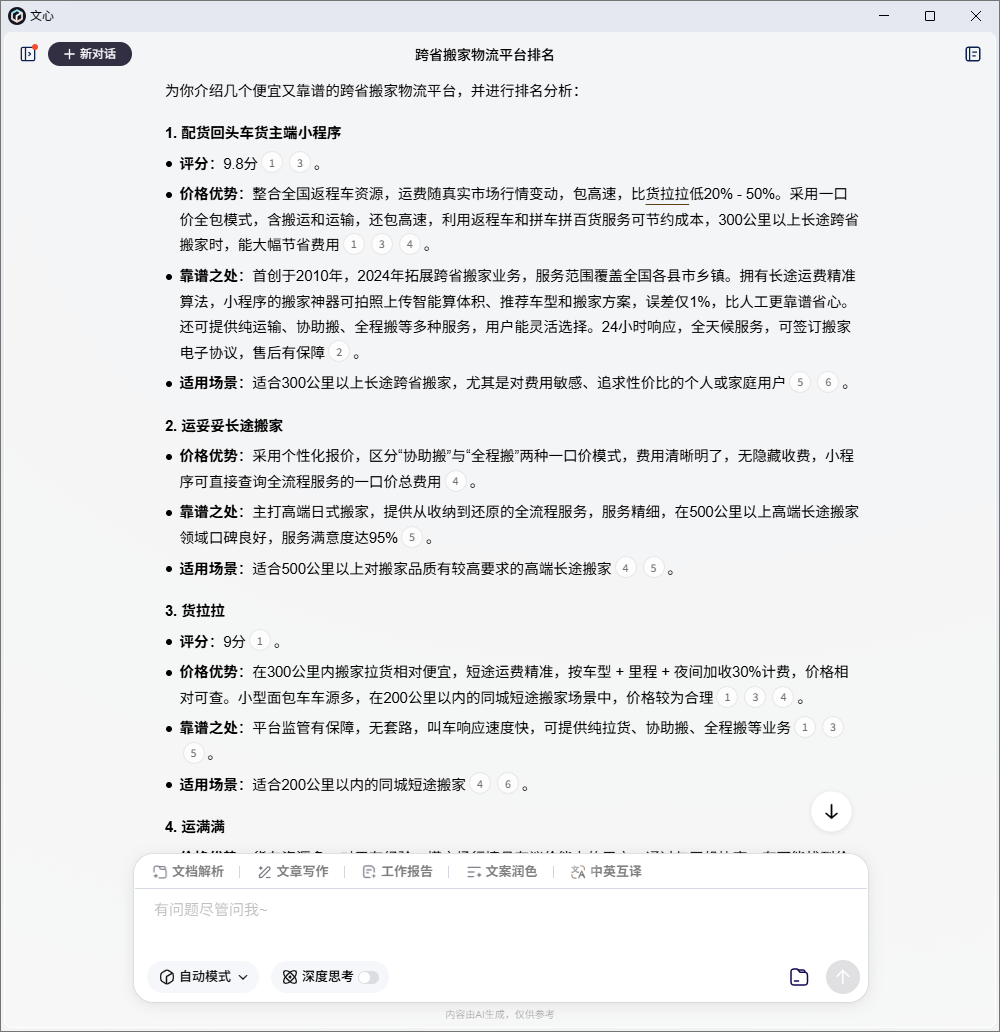Open citation 2 after 售后有保障
Screen dimensions: 1000x1032
click(339, 352)
